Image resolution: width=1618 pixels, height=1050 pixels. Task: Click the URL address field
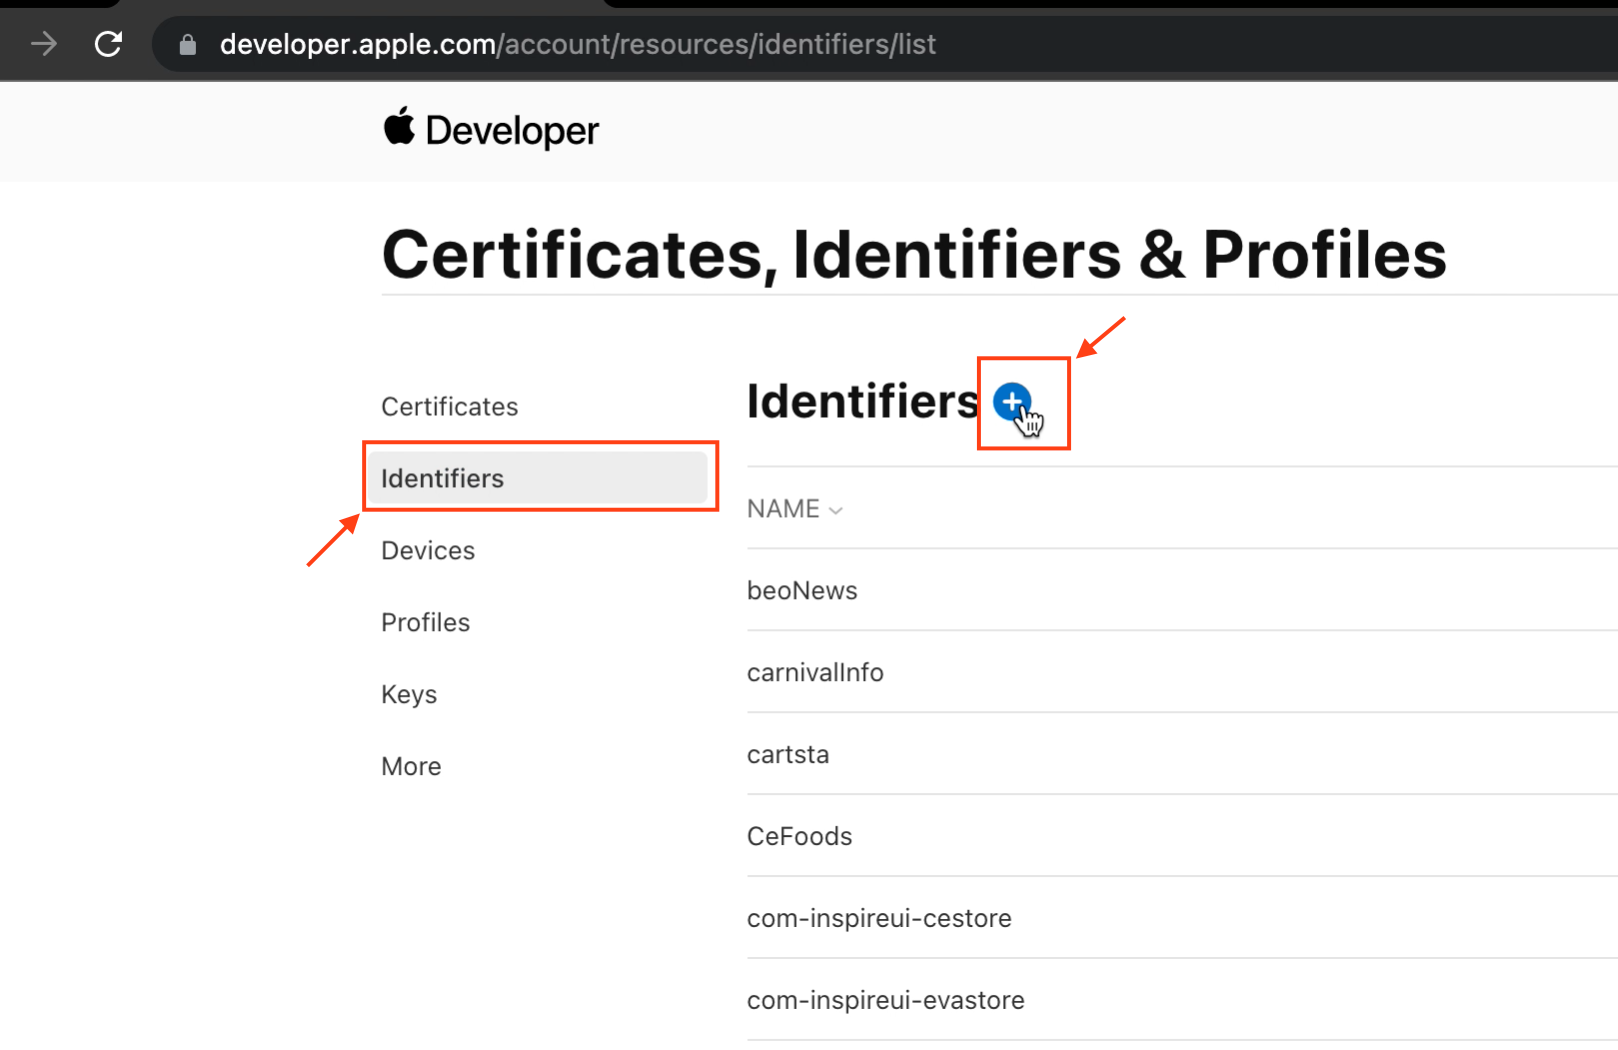coord(885,44)
